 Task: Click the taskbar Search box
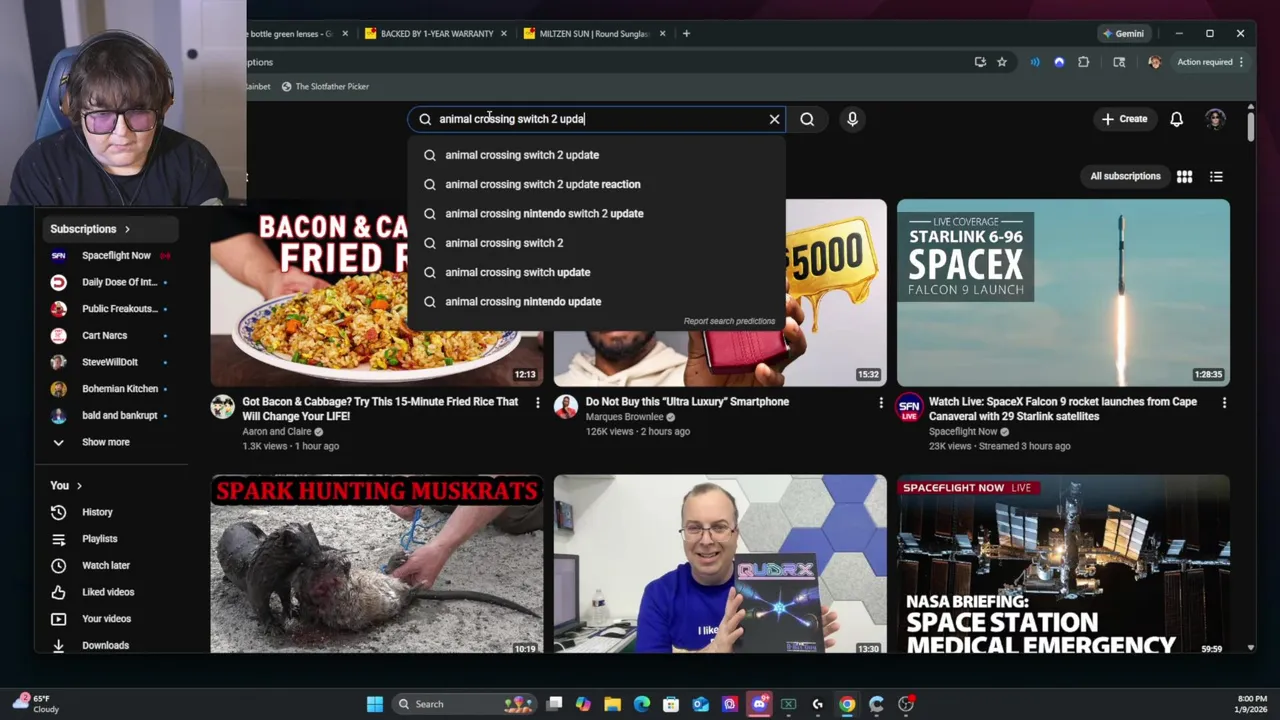coord(465,704)
